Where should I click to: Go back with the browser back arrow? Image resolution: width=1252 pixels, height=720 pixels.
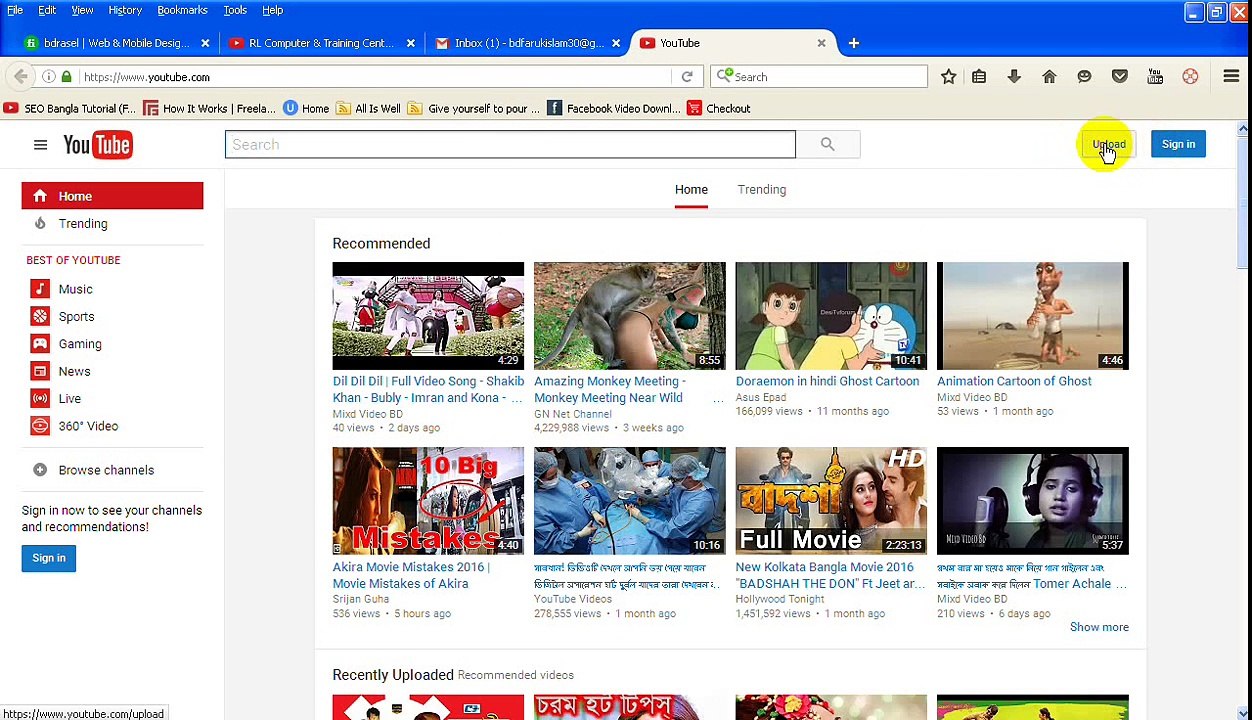21,77
